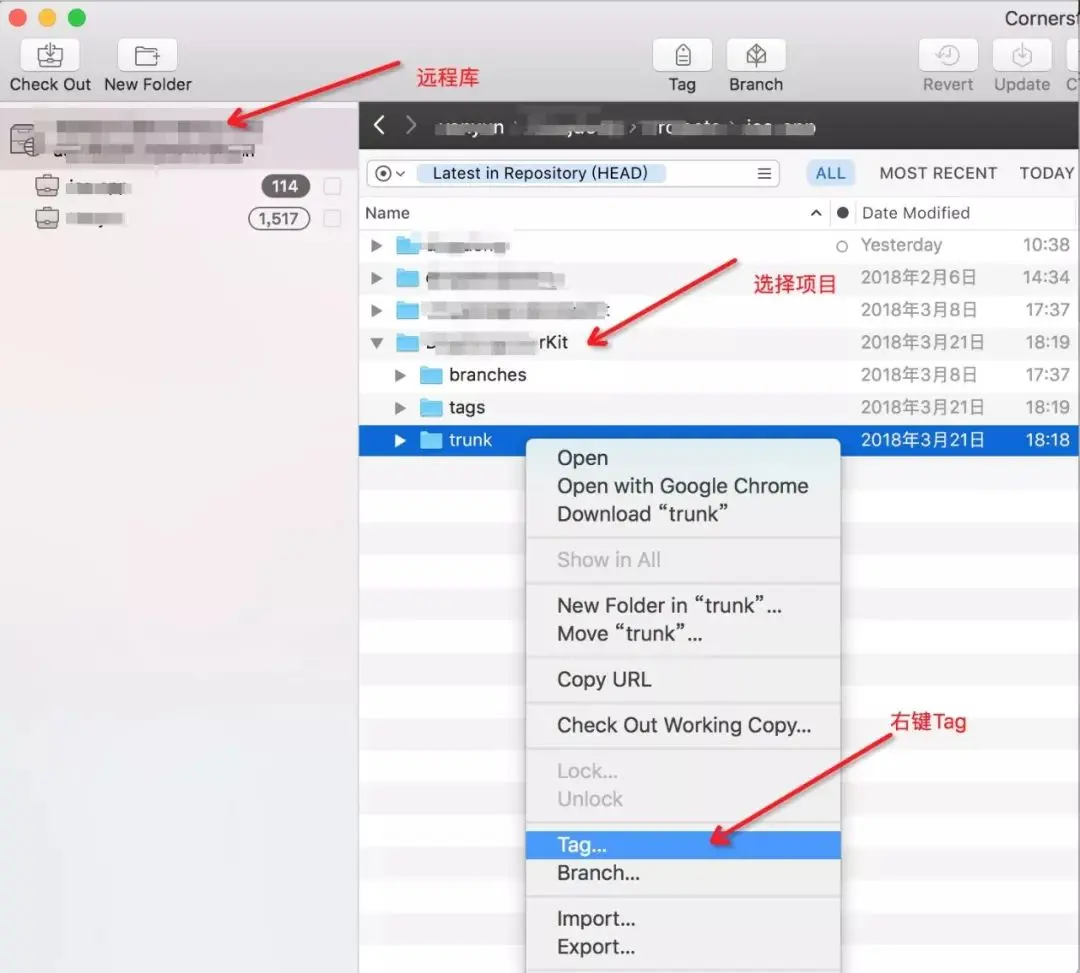Open revision list menu icon in HEAD field
This screenshot has height=973, width=1080.
pos(764,174)
